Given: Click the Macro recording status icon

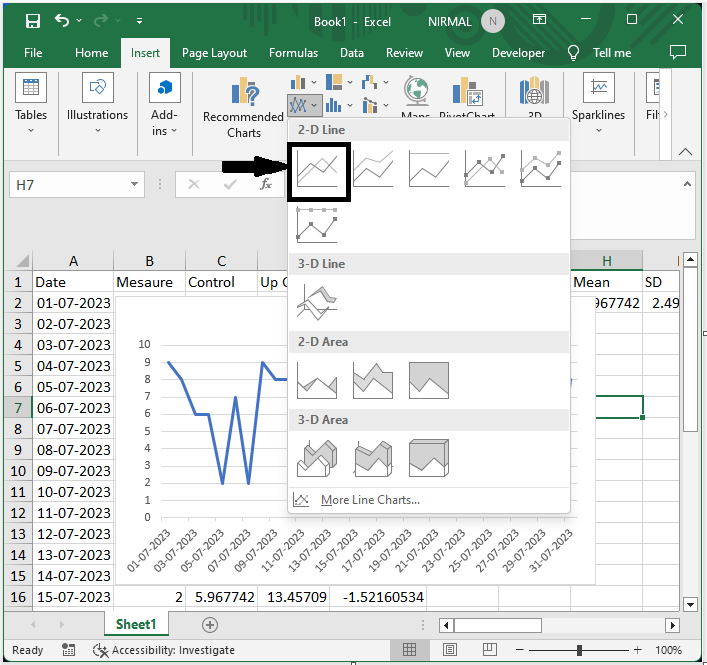Looking at the screenshot, I should point(69,650).
